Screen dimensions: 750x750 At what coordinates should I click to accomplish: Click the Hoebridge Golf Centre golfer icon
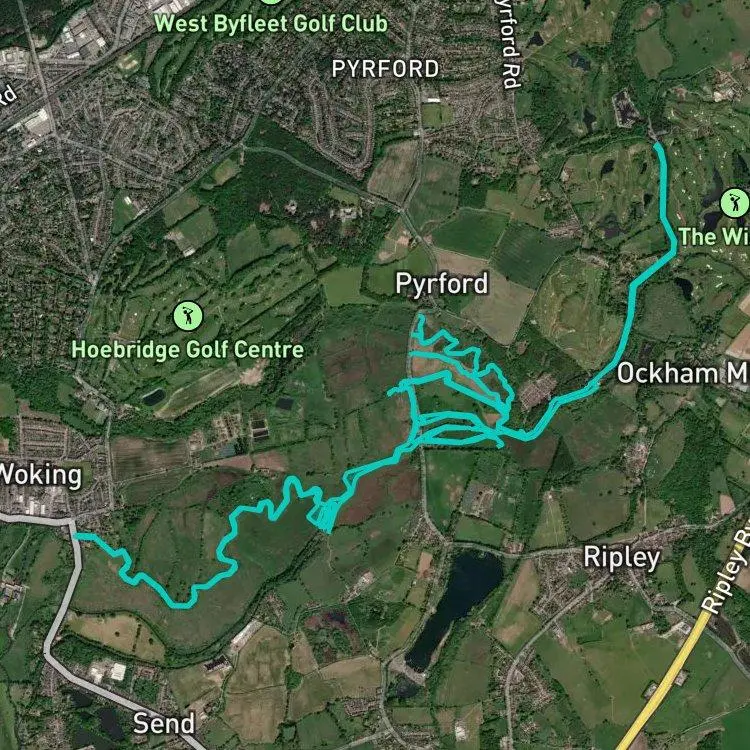pos(188,316)
